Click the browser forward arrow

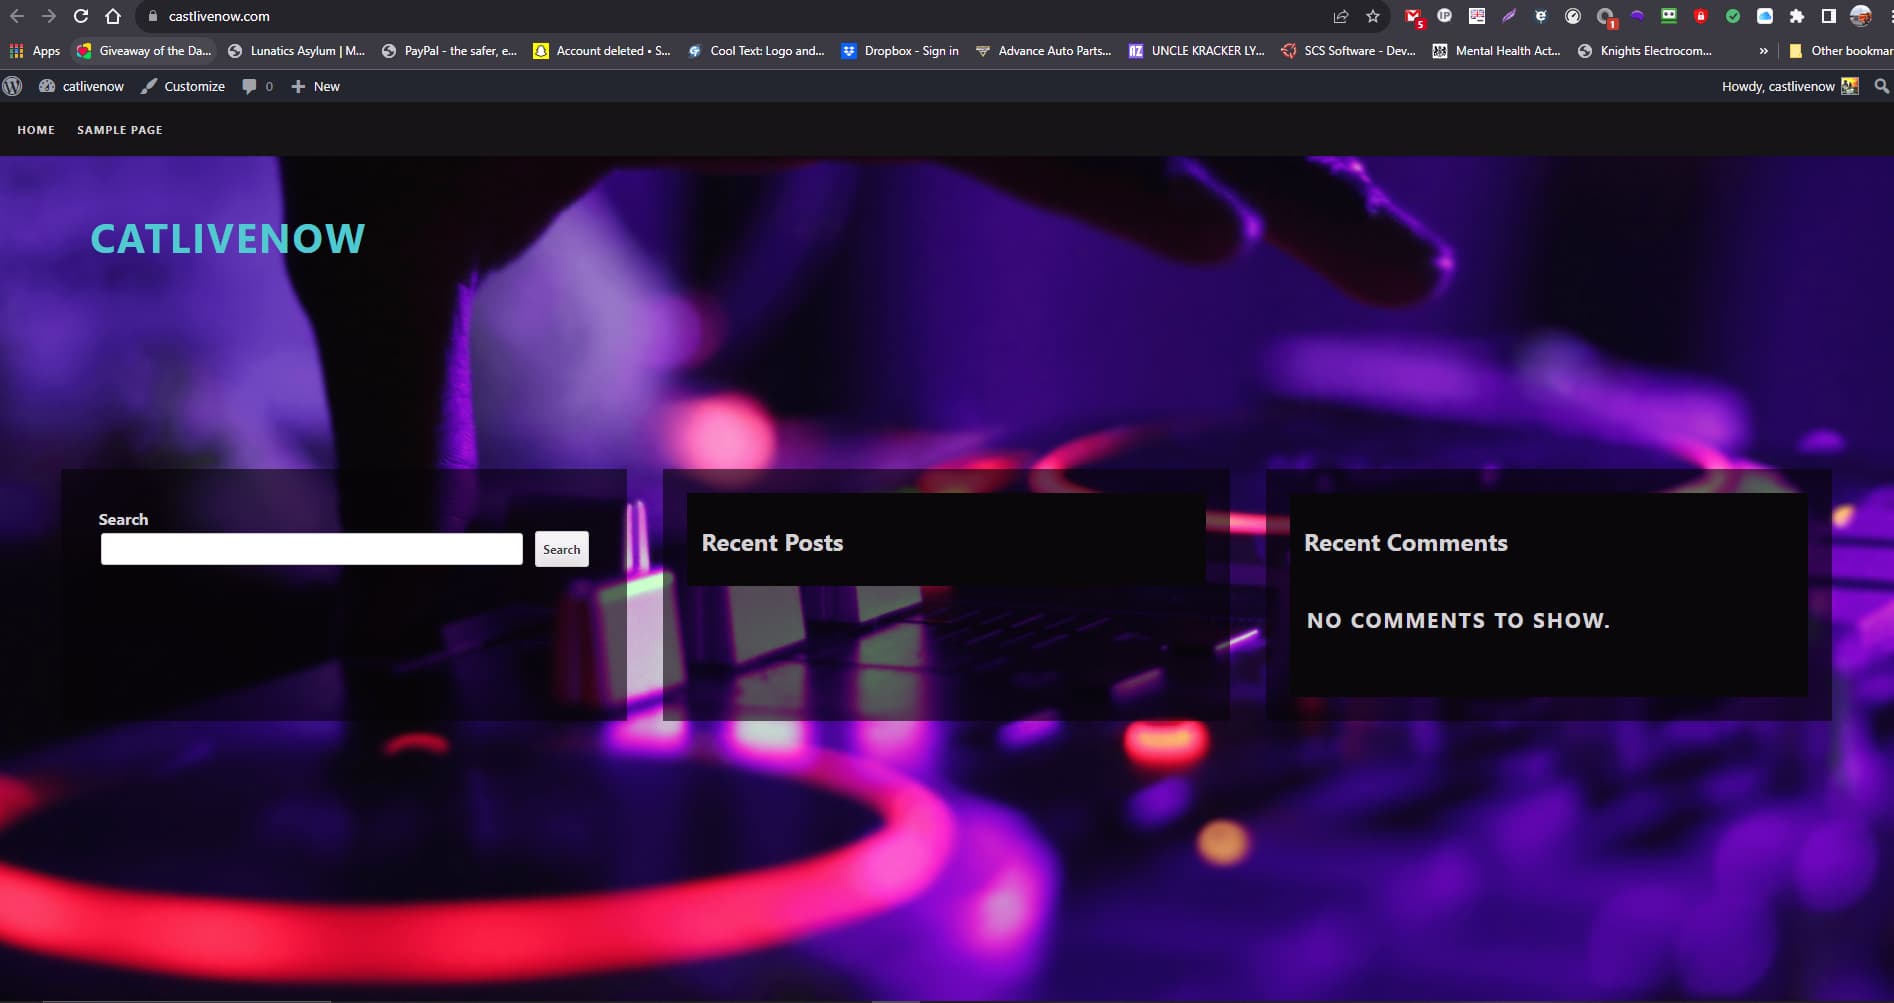point(49,16)
